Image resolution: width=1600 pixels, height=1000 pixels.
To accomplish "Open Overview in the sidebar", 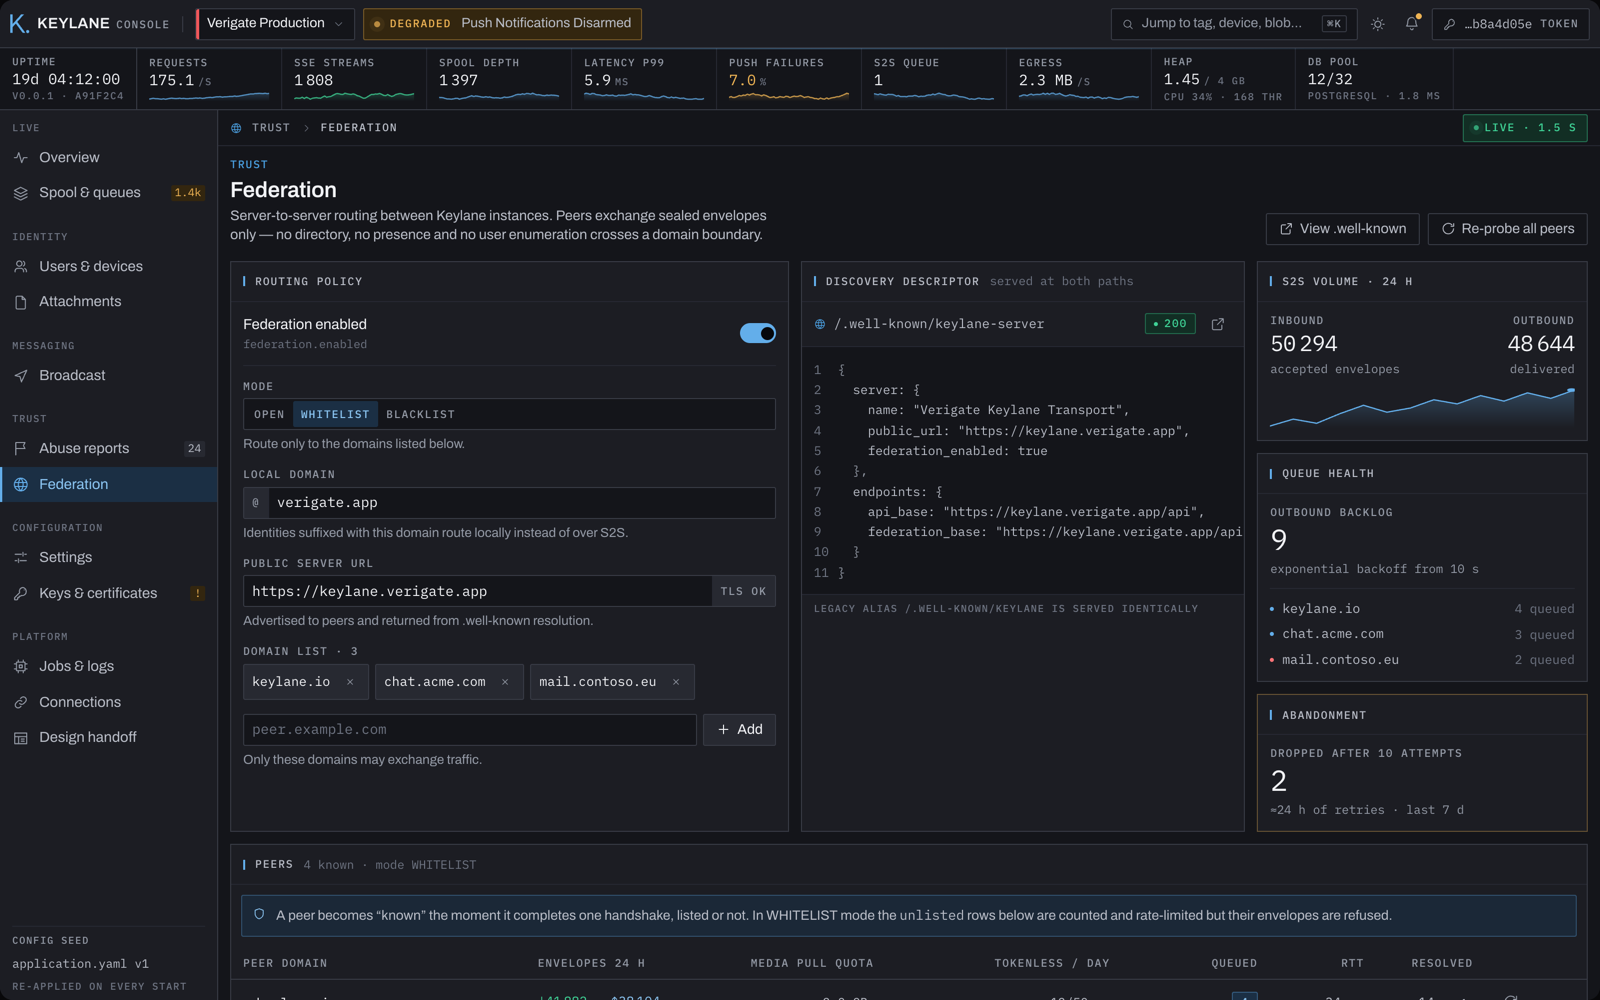I will click(x=109, y=158).
